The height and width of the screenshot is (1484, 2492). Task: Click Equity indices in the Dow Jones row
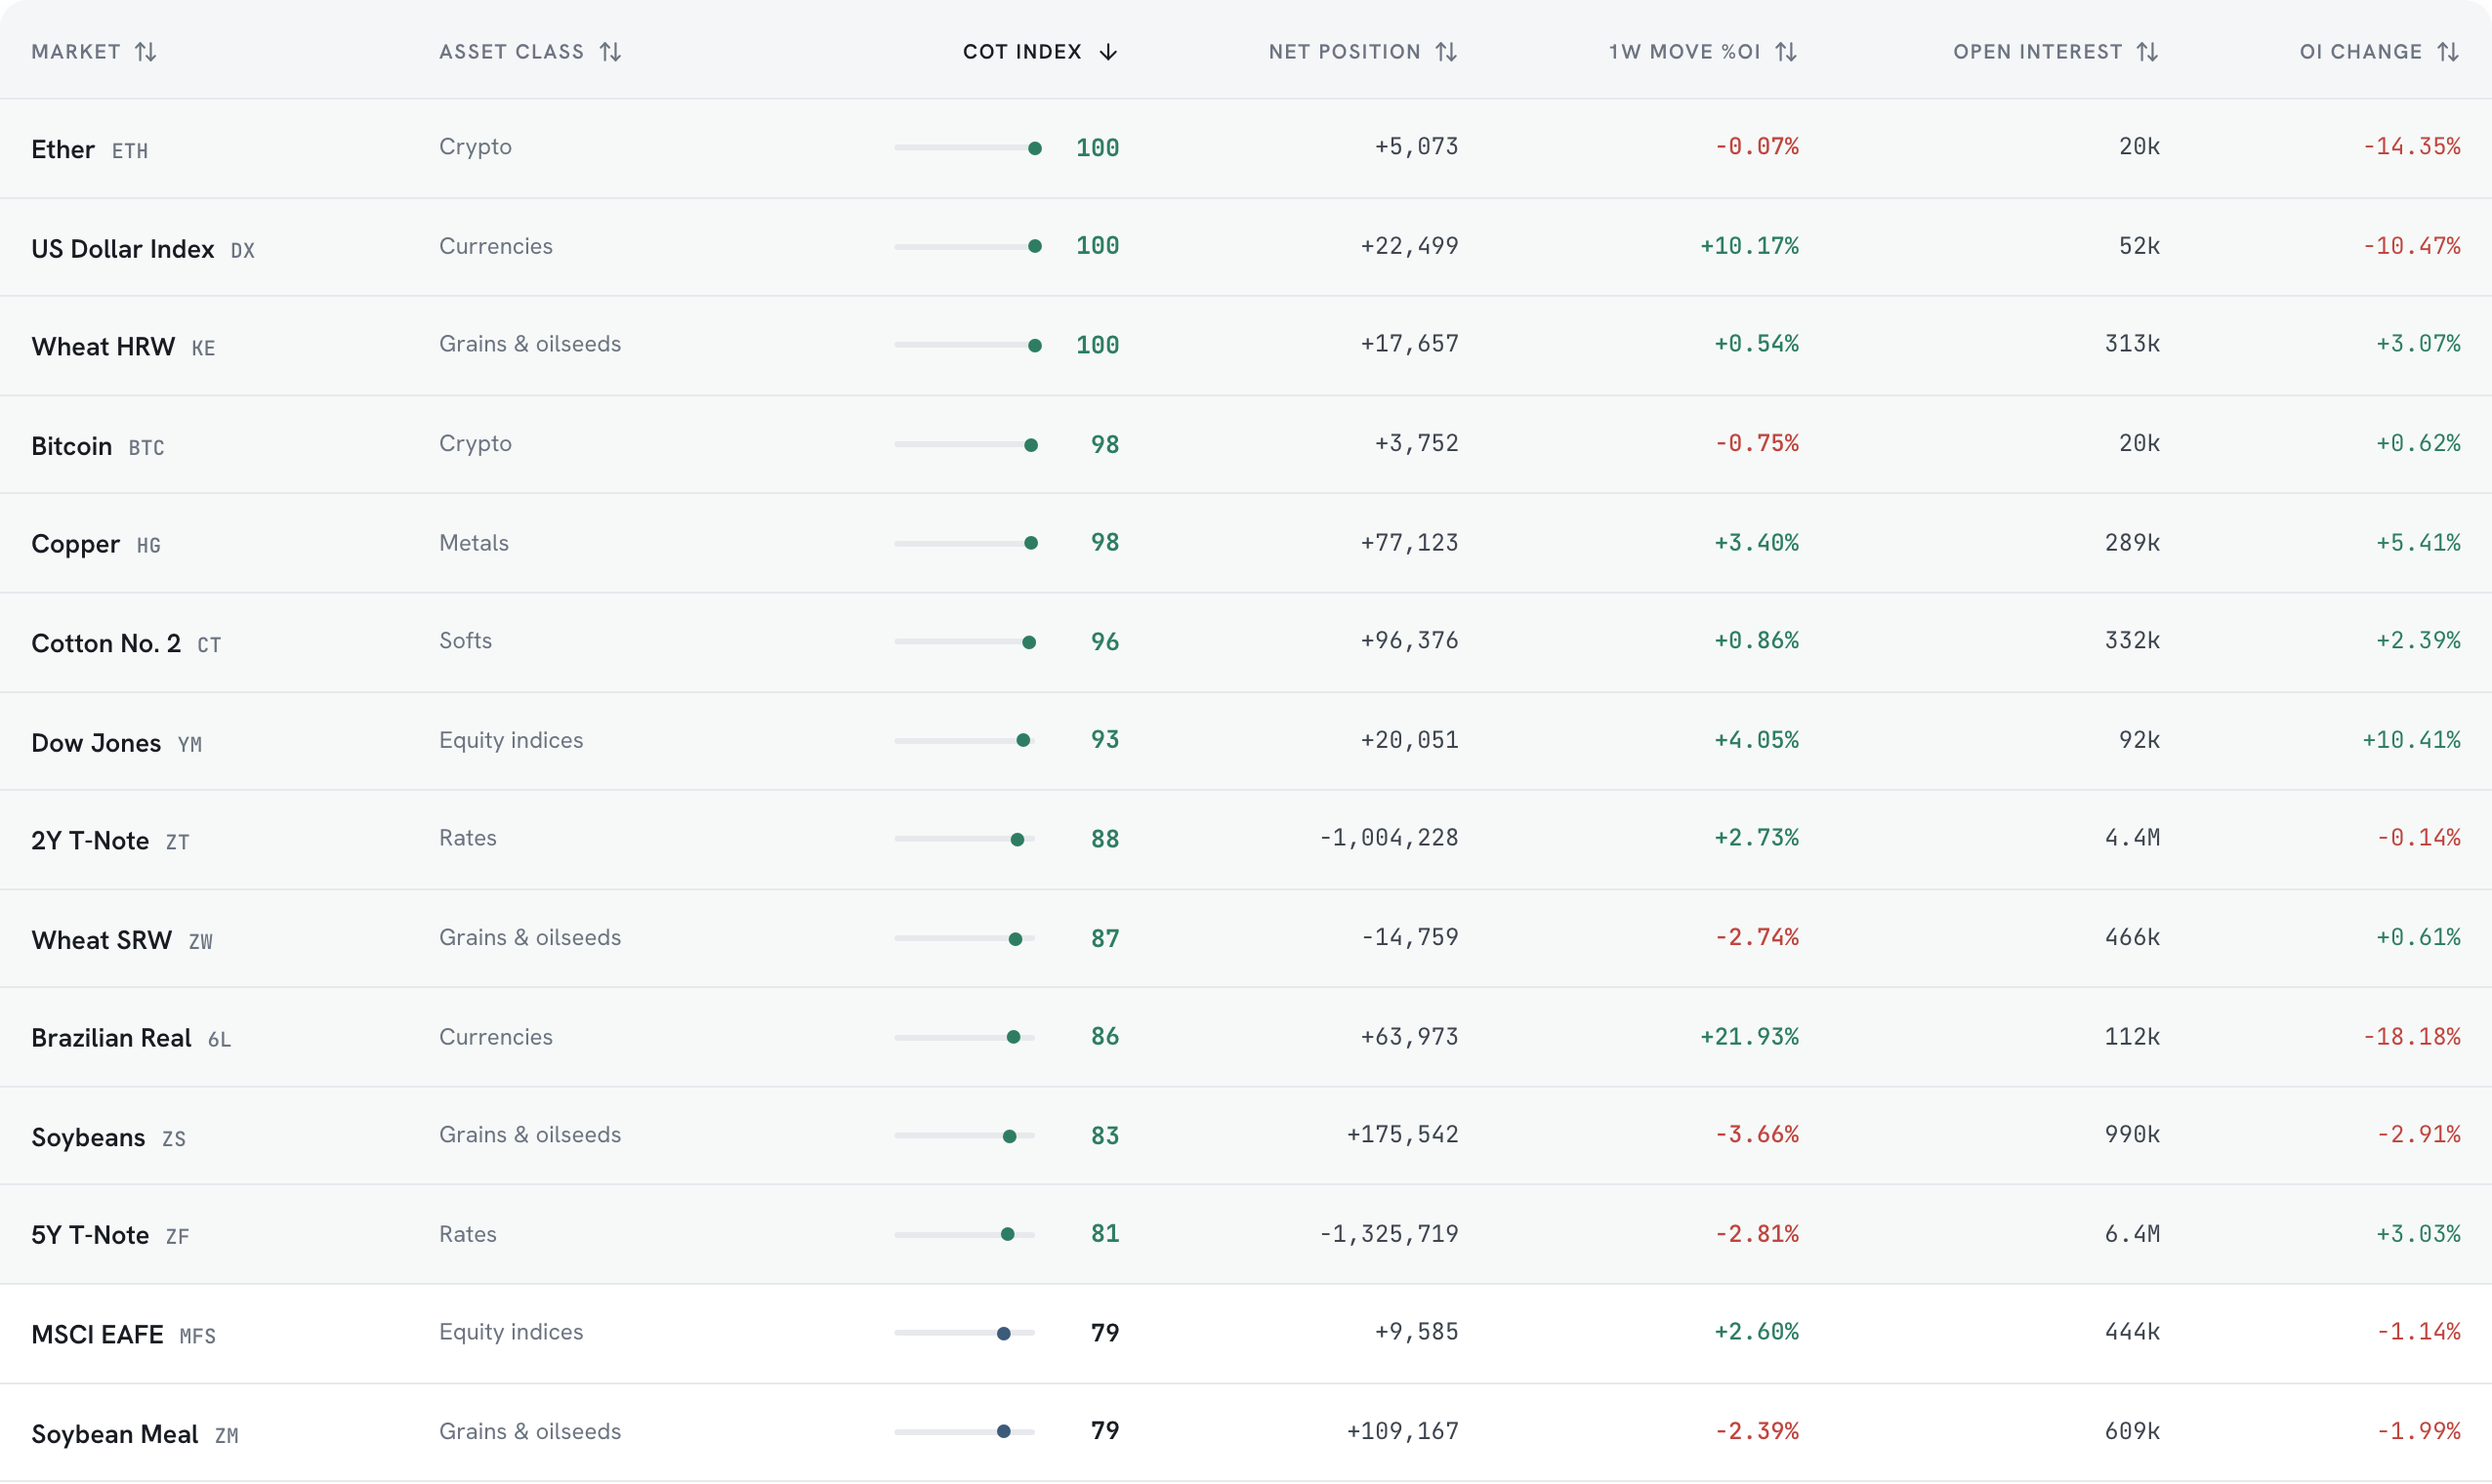pos(511,740)
